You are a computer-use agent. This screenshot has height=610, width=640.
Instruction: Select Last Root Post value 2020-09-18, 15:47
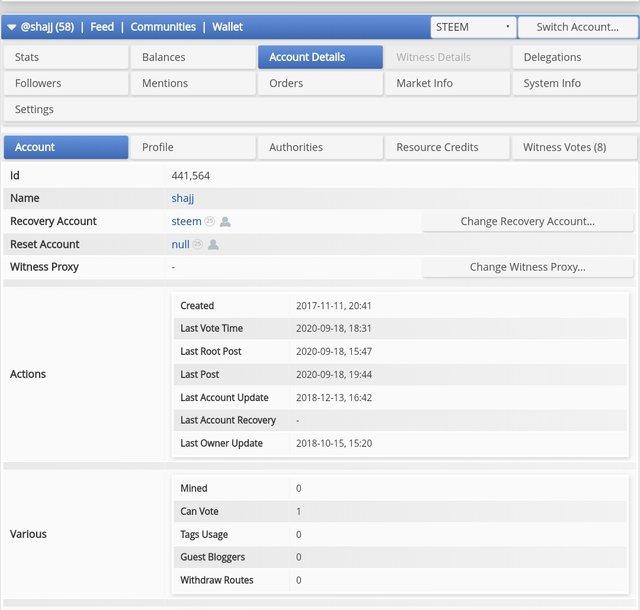334,352
